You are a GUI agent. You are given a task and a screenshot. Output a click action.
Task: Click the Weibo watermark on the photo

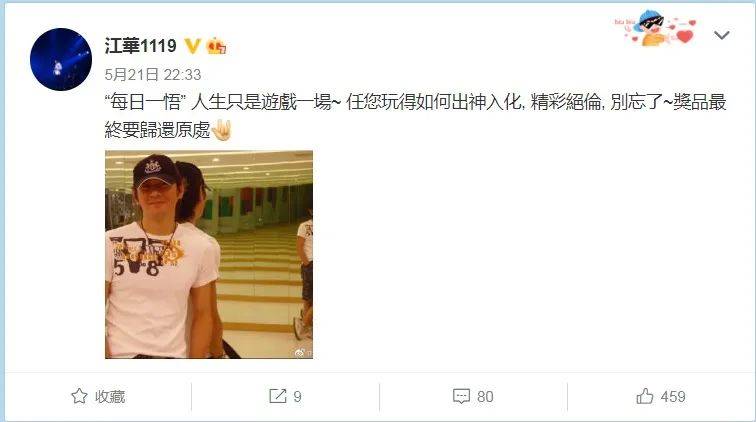coord(303,353)
